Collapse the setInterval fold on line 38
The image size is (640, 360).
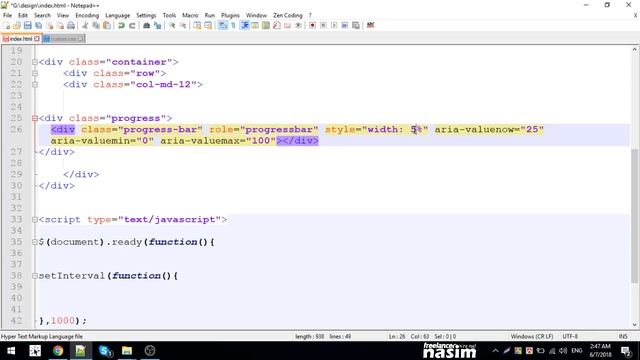coord(35,276)
